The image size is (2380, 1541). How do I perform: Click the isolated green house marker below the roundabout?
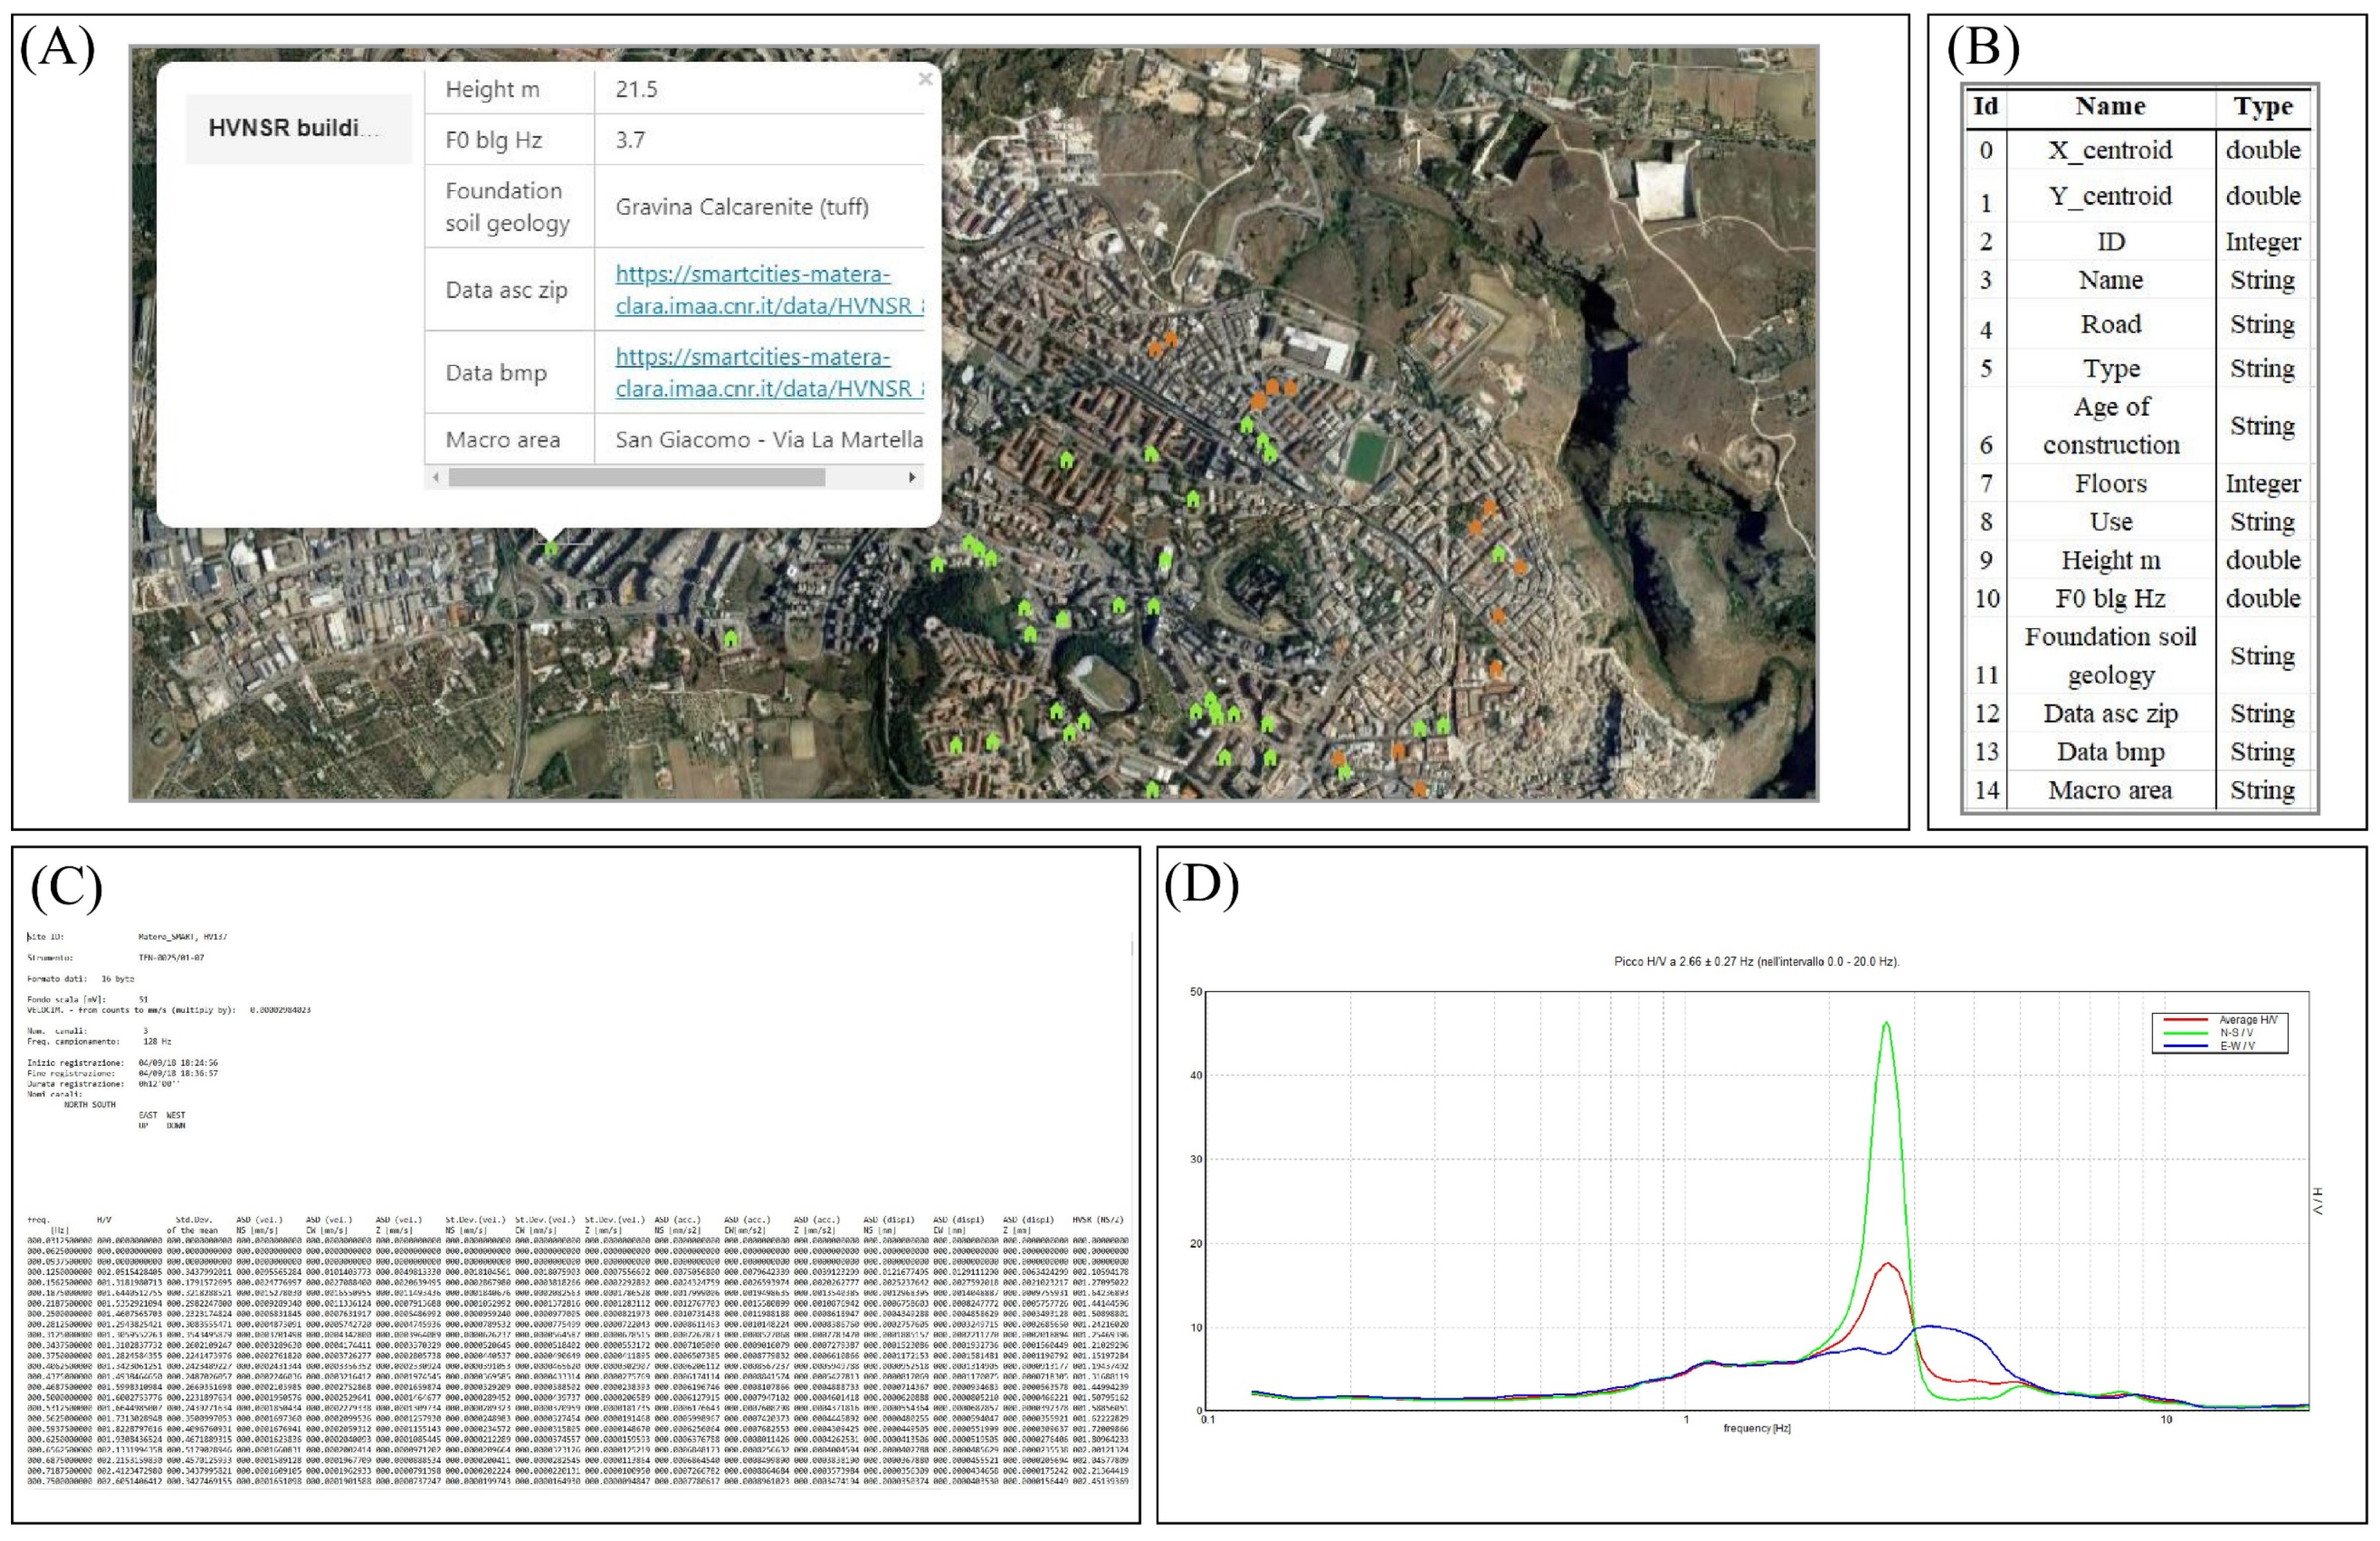[x=730, y=637]
